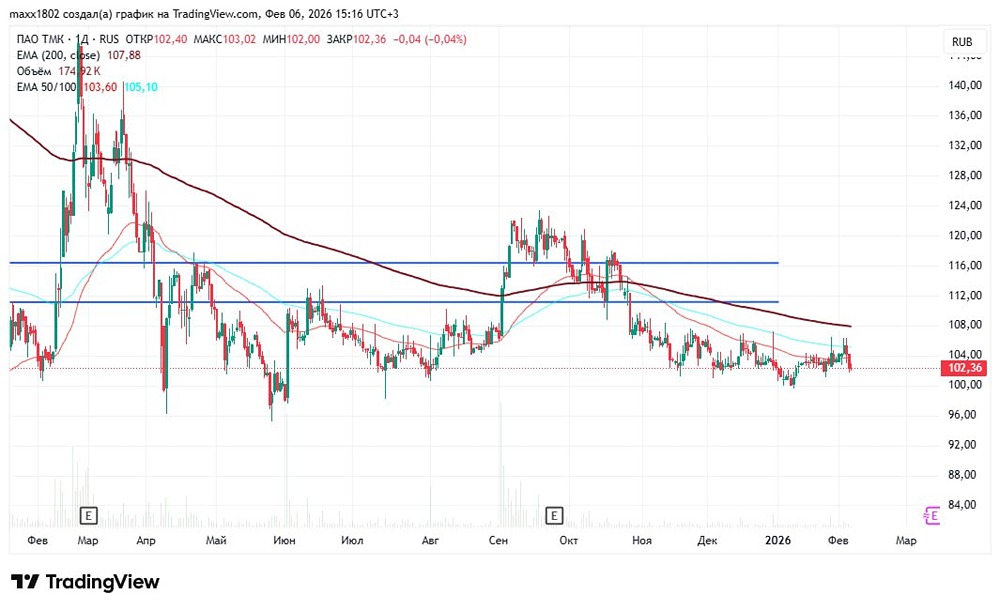Click the earnings E marker near Окт
This screenshot has width=1000, height=610.
(x=554, y=515)
